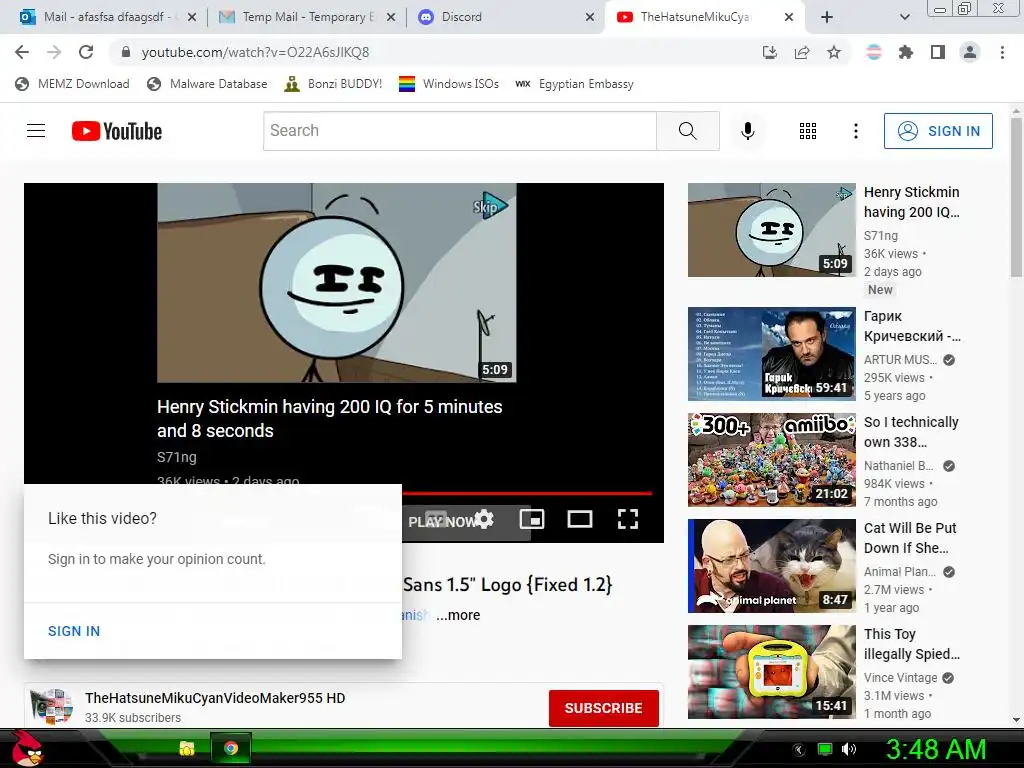Open TheHatsuneMikuCyan channel avatar
Viewport: 1024px width, 768px height.
coord(52,706)
